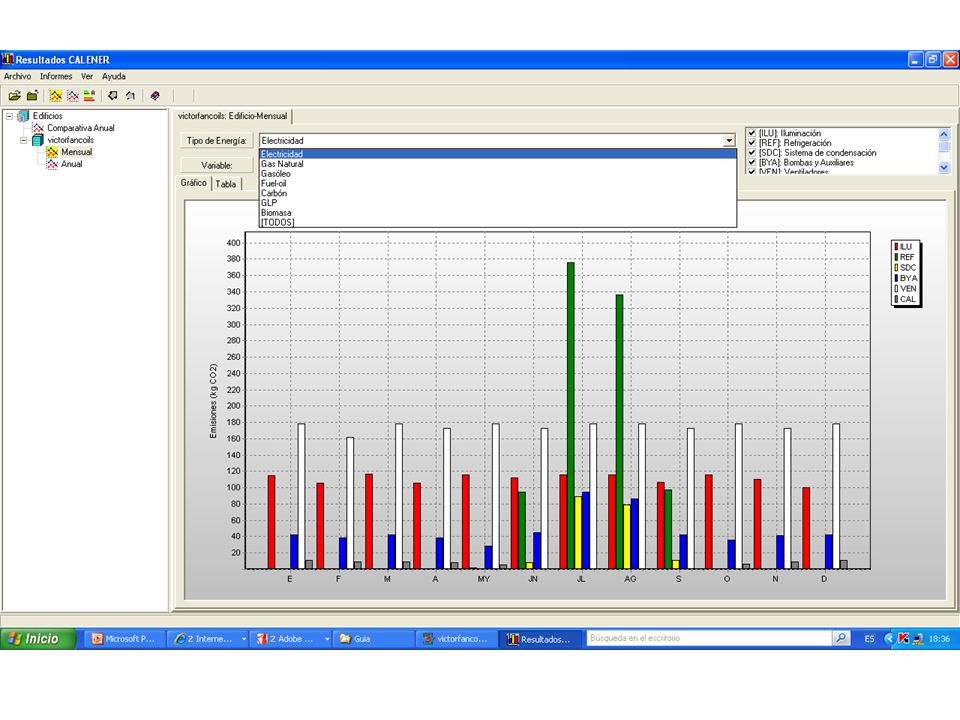Viewport: 960px width, 720px height.
Task: Click the Tipo de Energía combo box arrow
Action: coord(729,140)
